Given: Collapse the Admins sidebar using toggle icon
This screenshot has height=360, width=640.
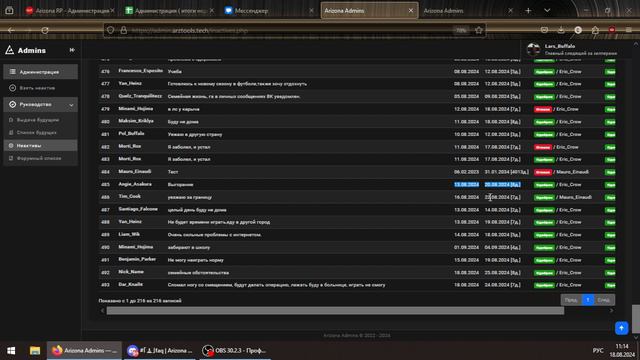Looking at the screenshot, I should click(x=72, y=50).
